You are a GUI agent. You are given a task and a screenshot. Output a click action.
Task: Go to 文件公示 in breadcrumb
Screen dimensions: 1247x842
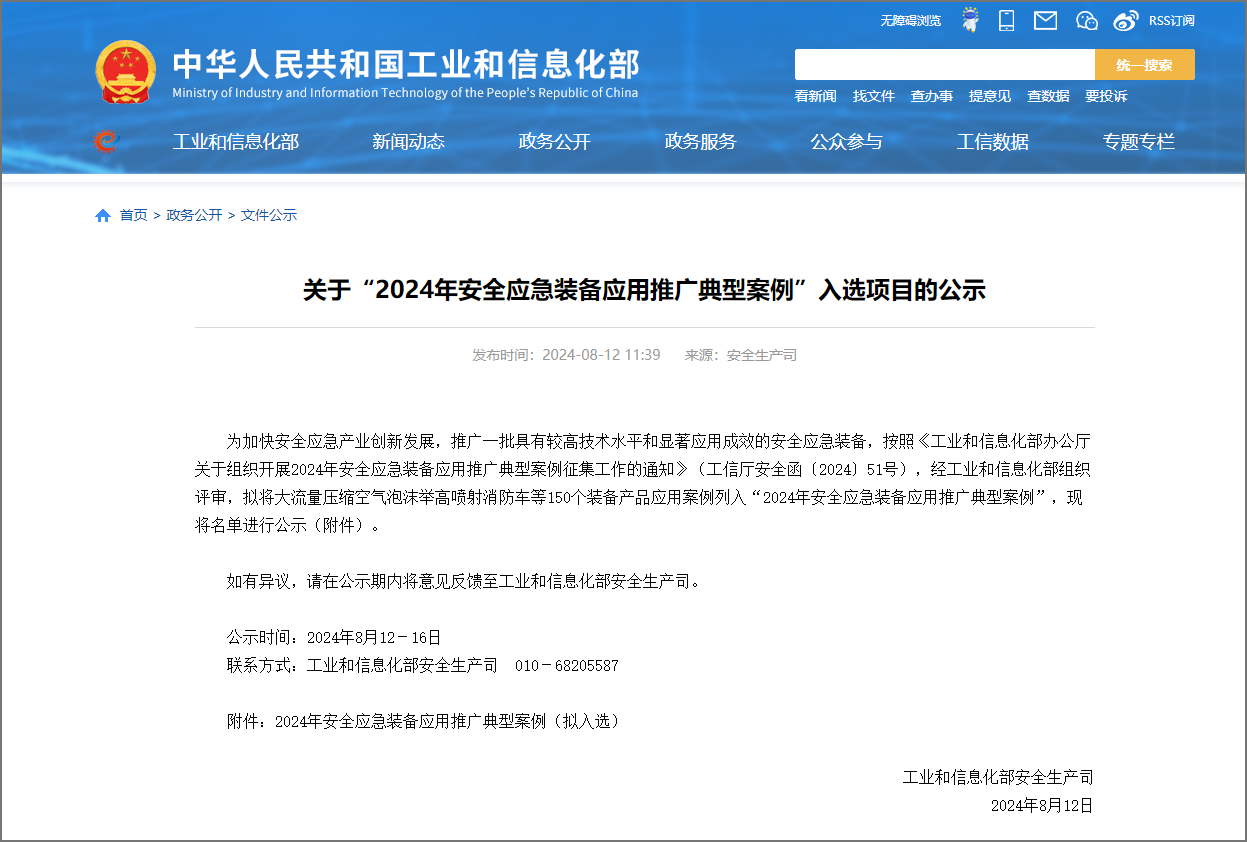click(269, 215)
